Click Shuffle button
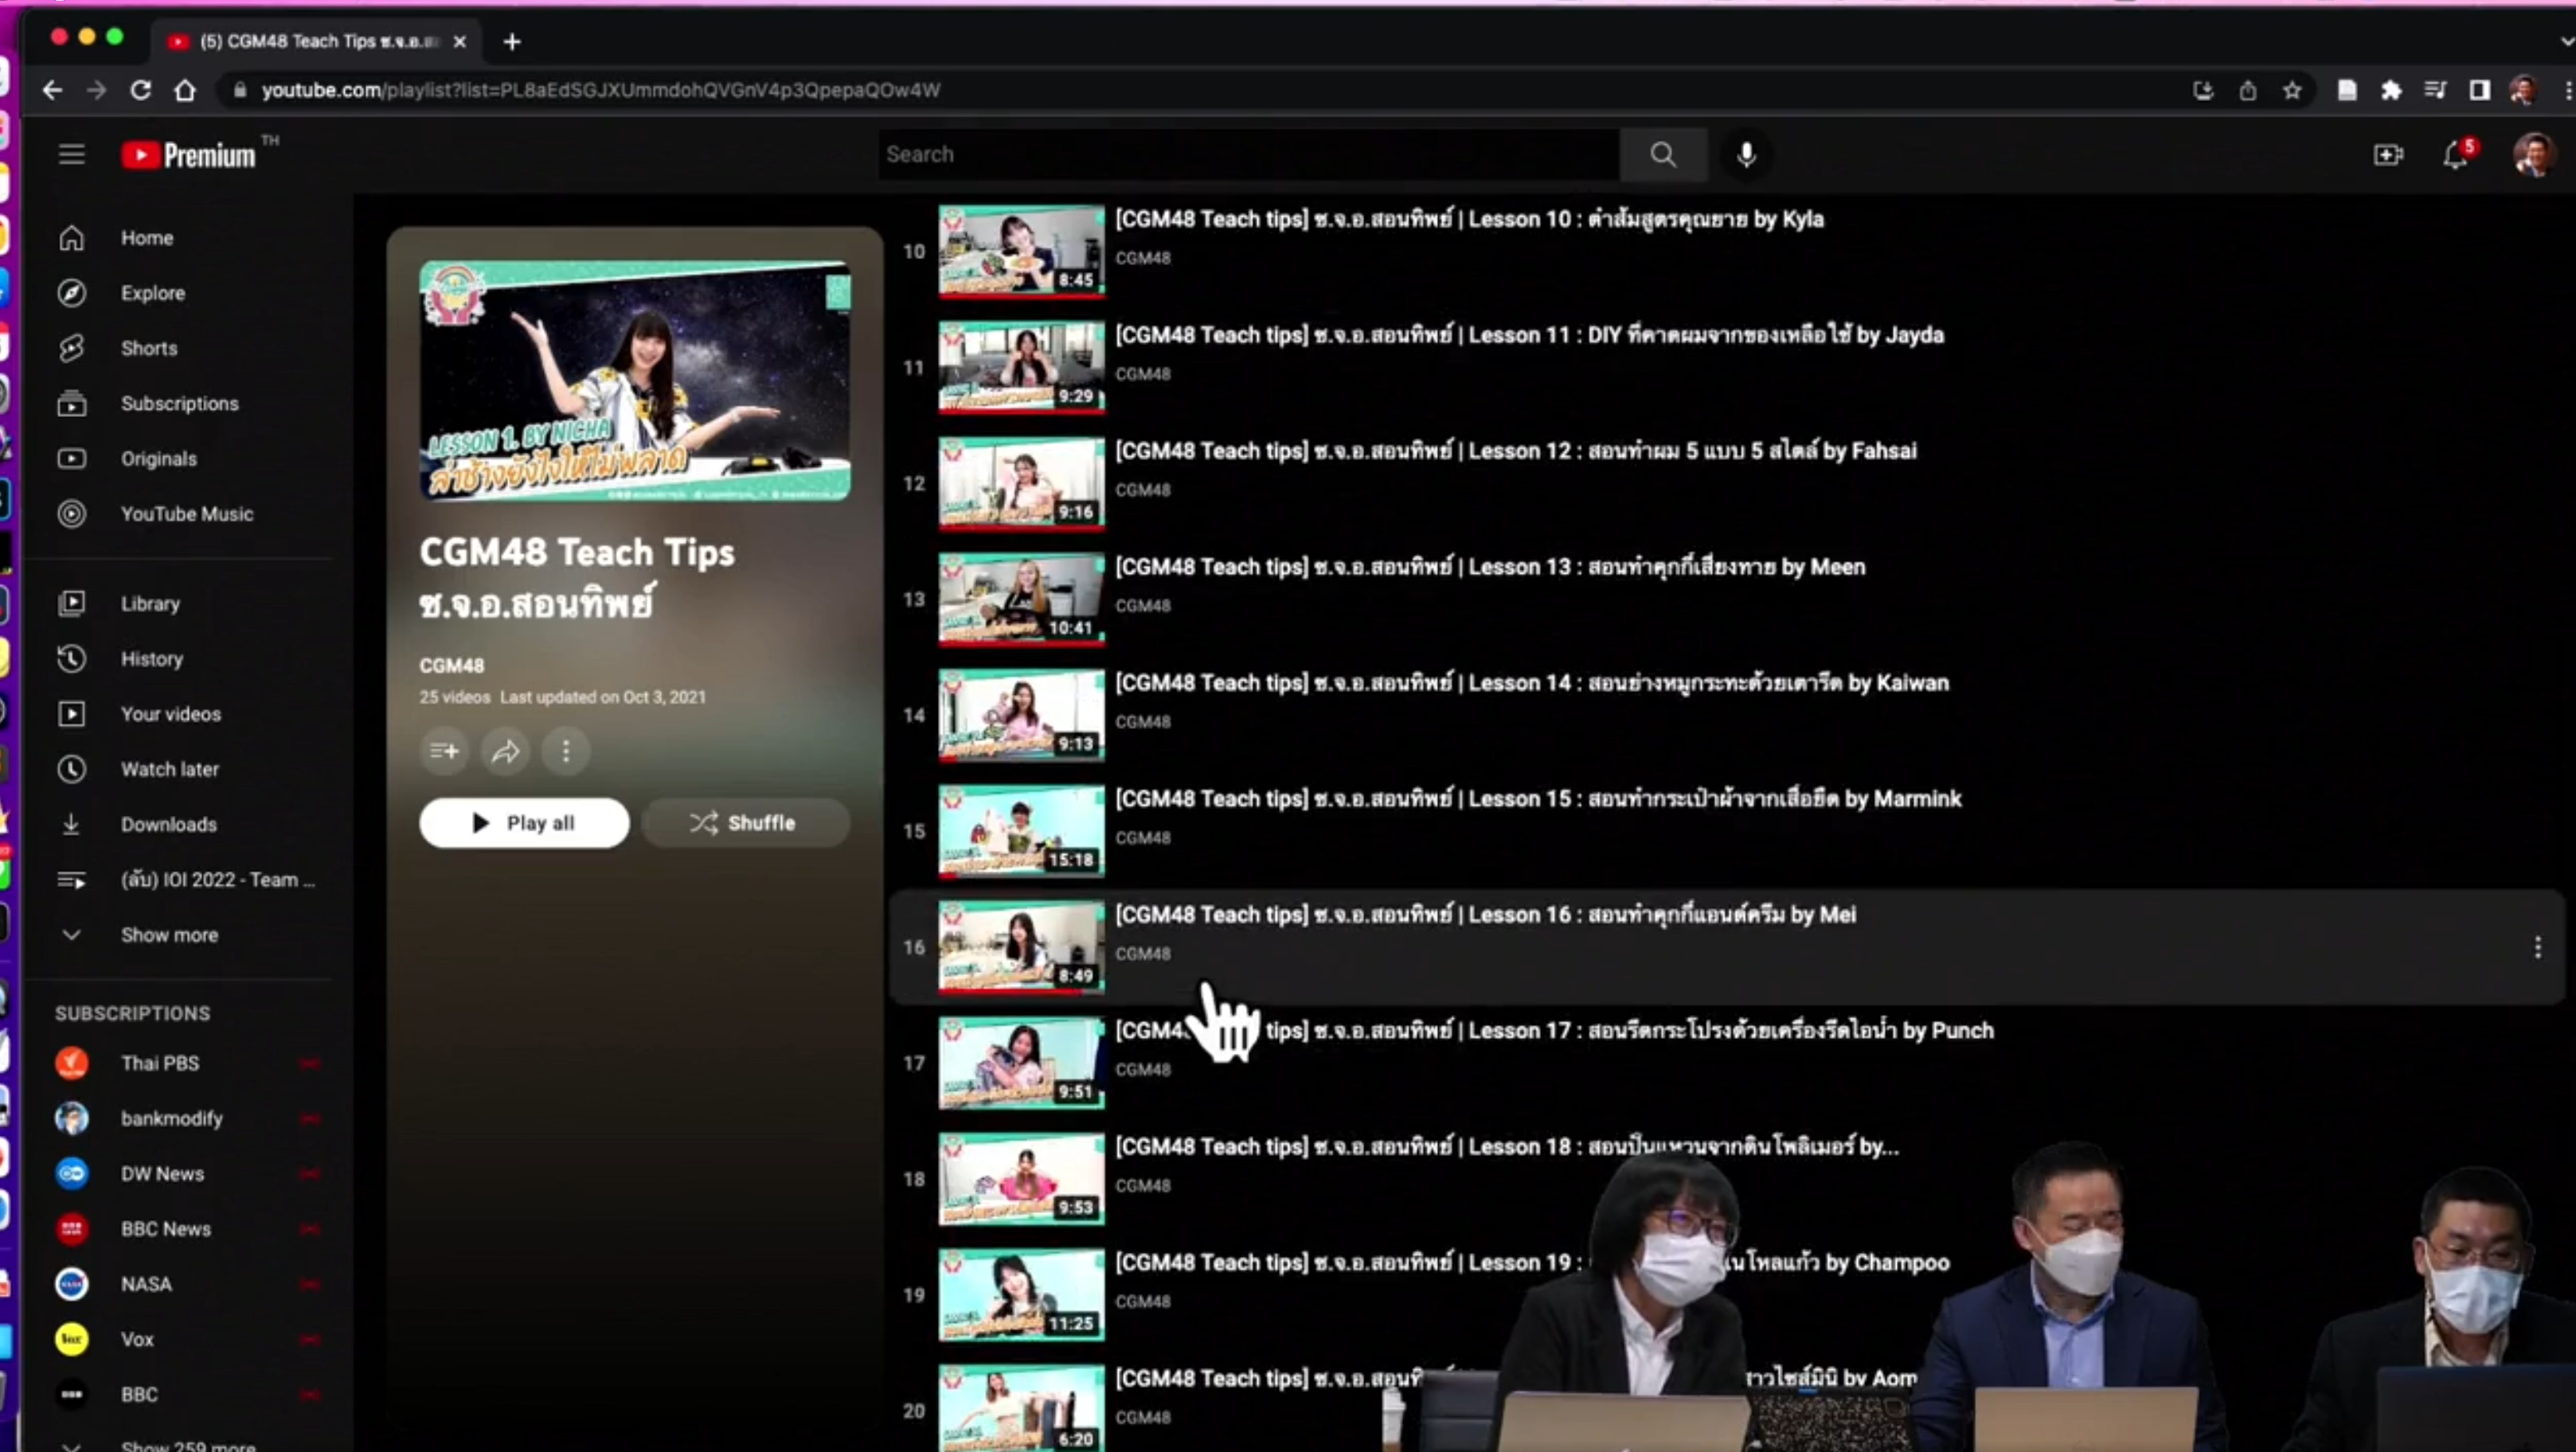The image size is (2576, 1452). (745, 823)
